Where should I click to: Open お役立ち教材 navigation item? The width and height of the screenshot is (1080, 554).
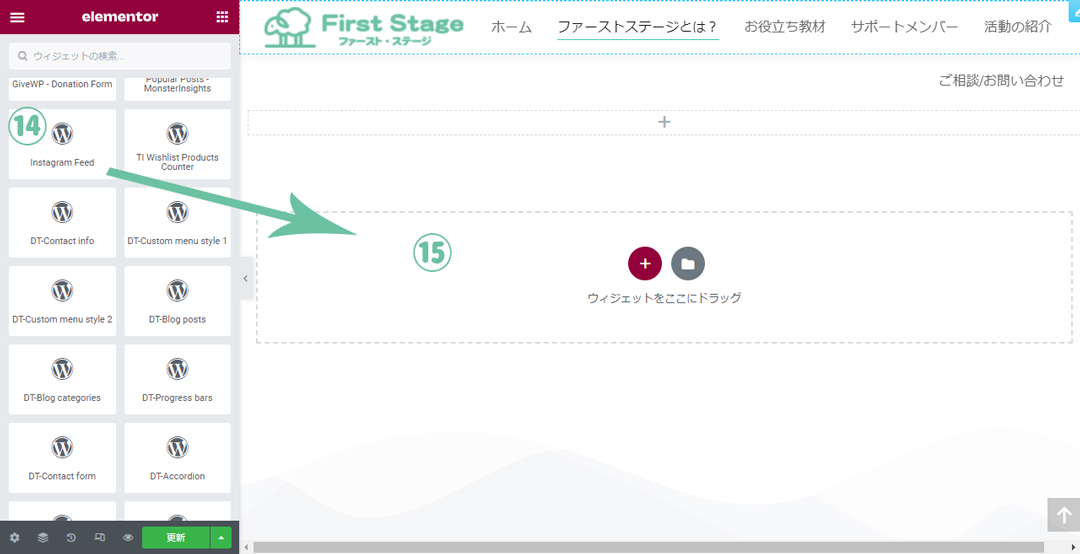(x=784, y=27)
